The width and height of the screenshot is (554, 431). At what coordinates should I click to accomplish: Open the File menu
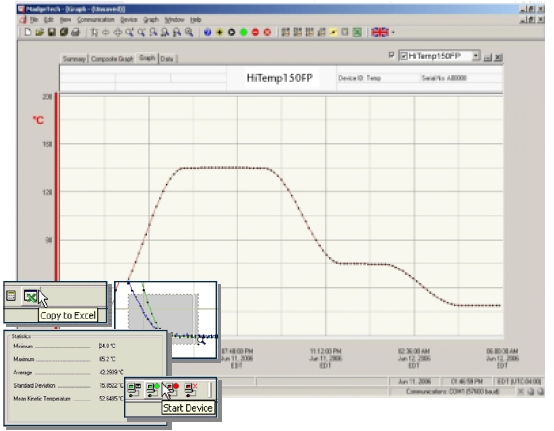pos(34,20)
